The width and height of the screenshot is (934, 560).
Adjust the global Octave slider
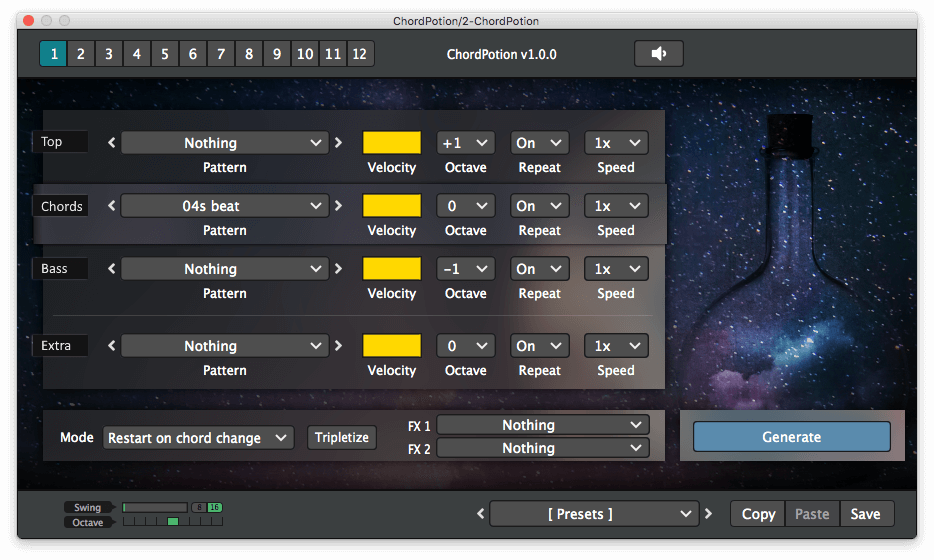(173, 522)
